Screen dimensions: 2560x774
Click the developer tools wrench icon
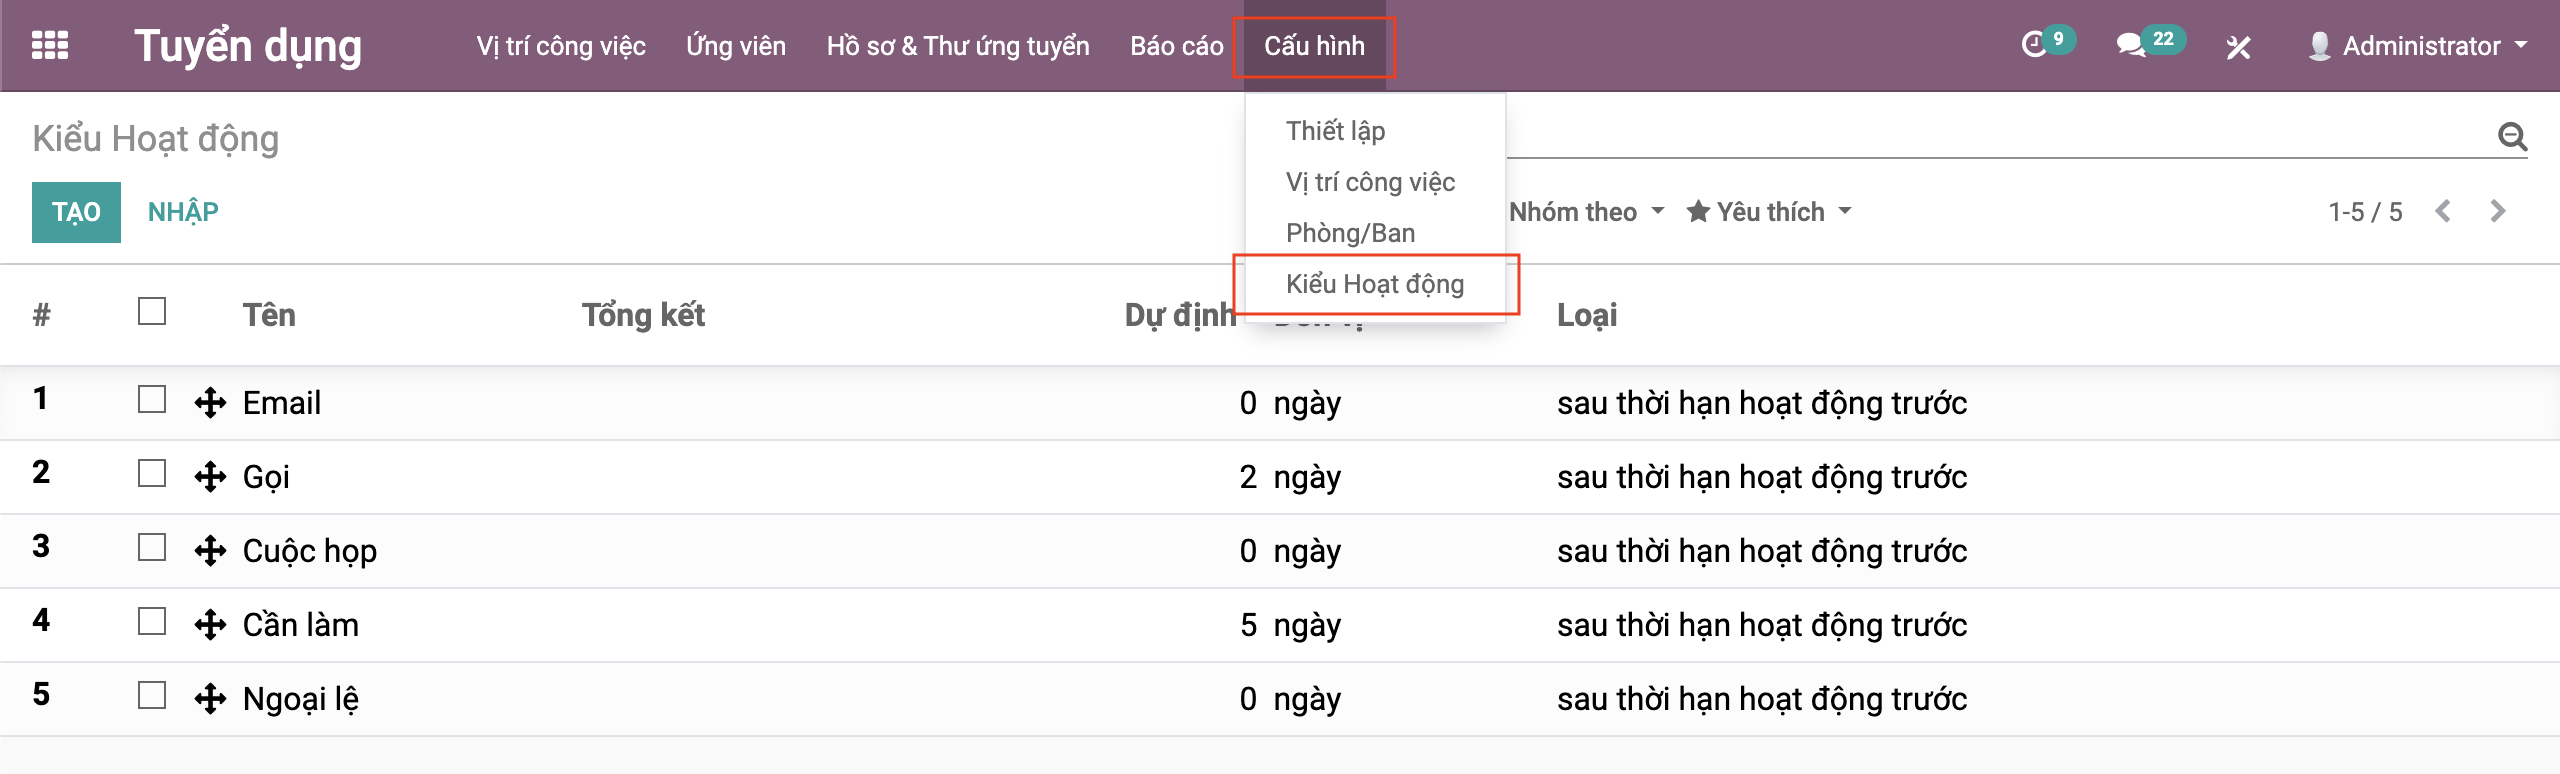pyautogui.click(x=2238, y=47)
